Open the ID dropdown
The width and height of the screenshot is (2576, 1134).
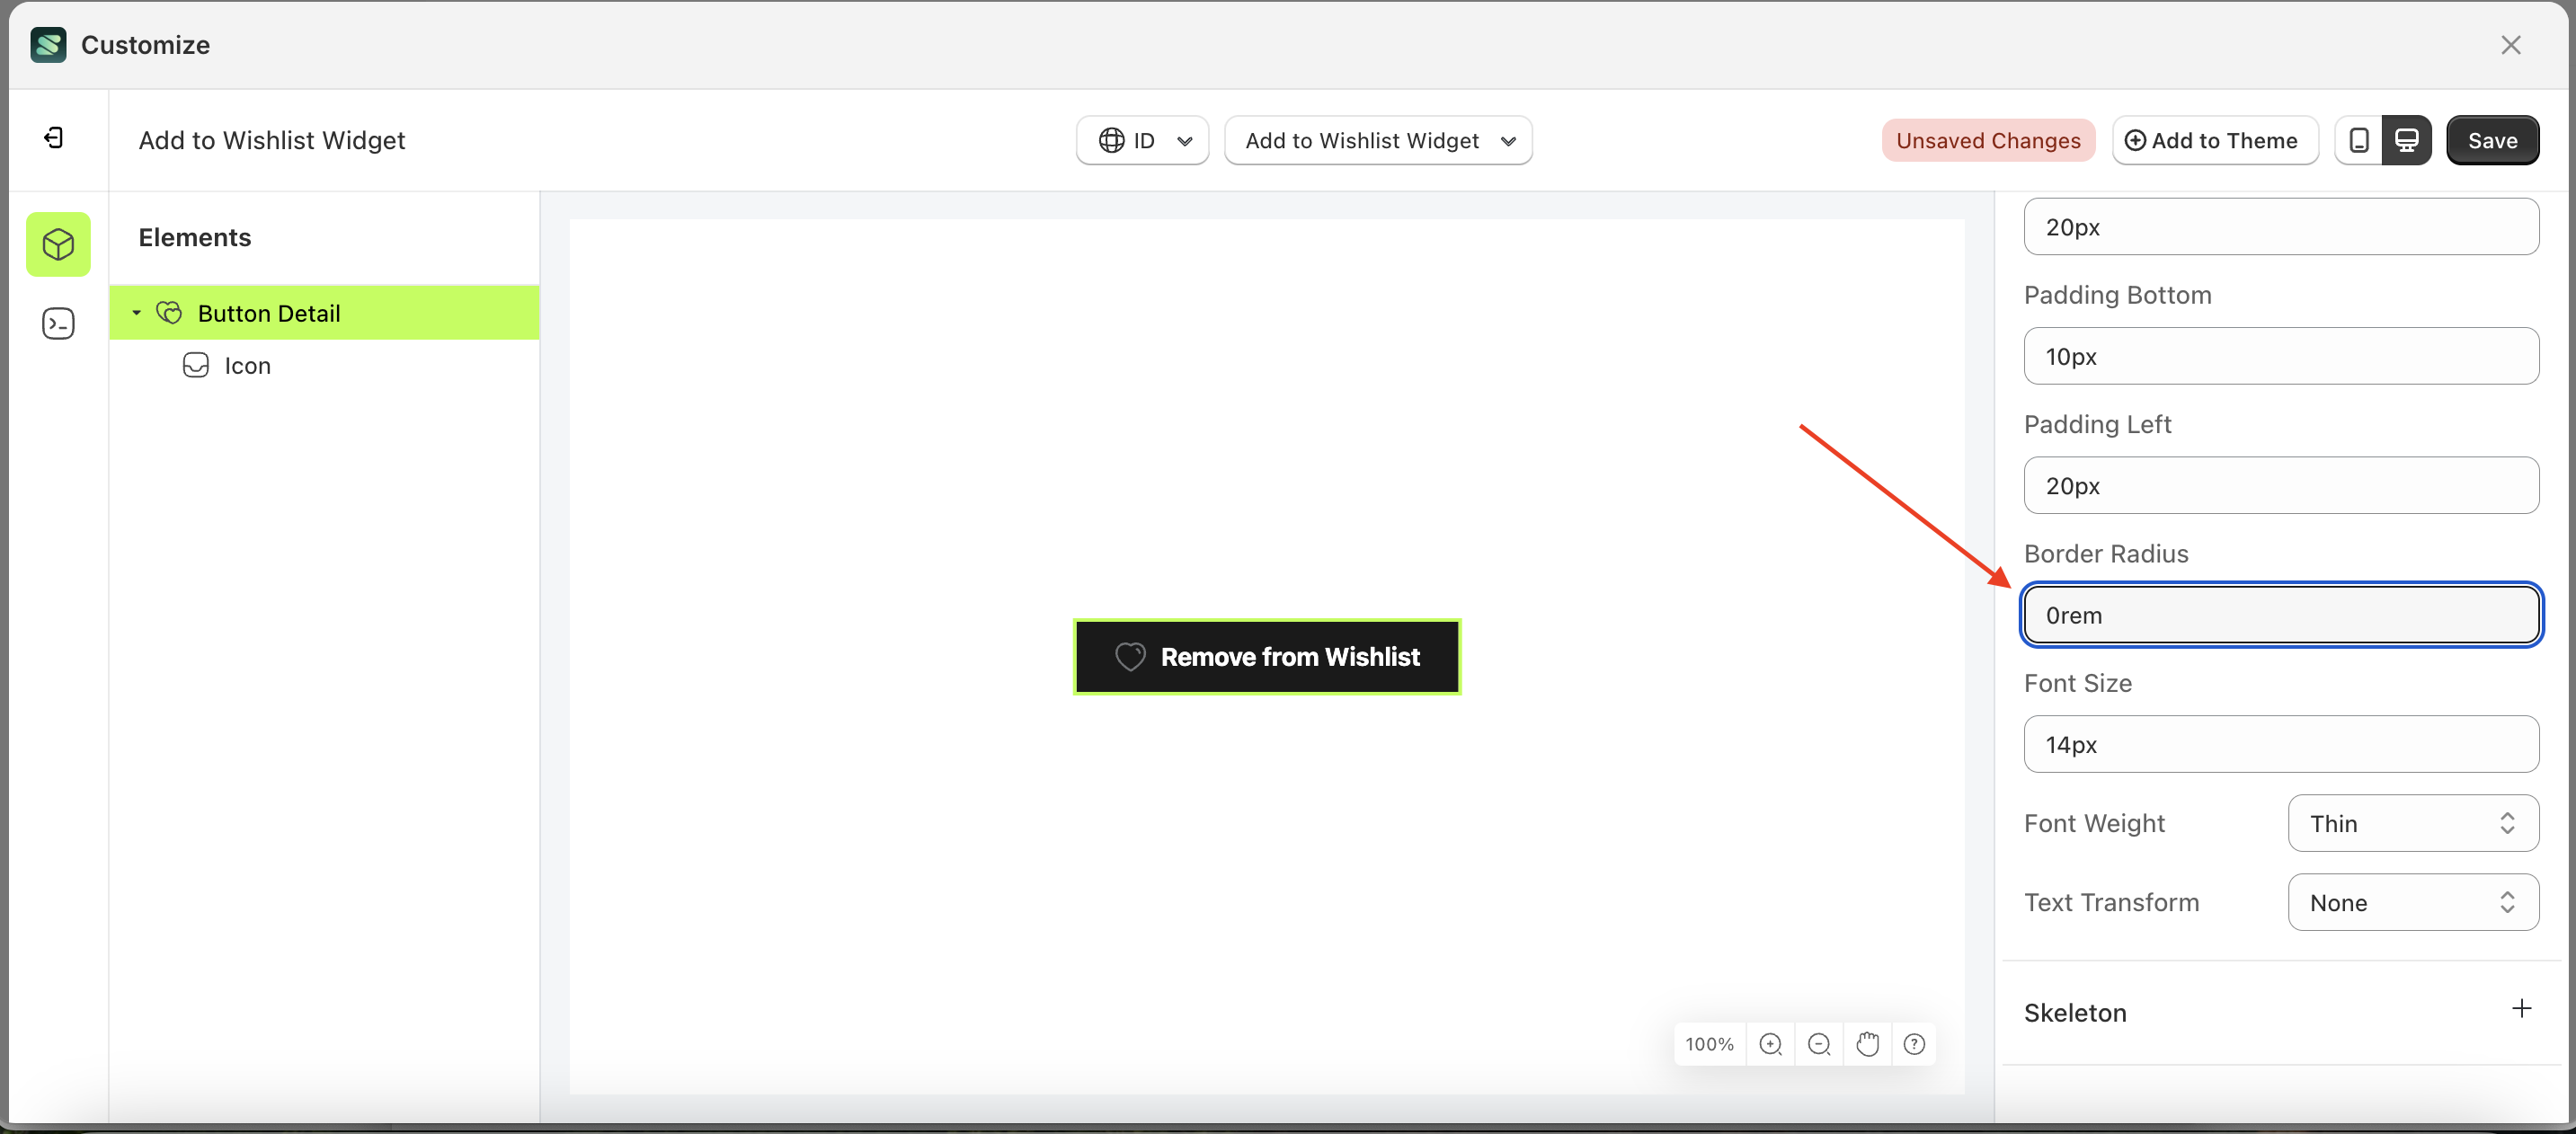(1142, 140)
